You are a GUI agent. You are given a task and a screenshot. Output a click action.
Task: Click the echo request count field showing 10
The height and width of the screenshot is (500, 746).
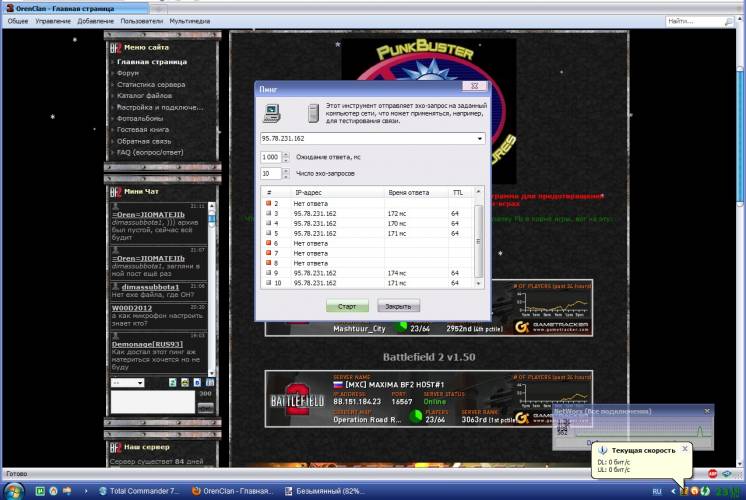click(271, 174)
